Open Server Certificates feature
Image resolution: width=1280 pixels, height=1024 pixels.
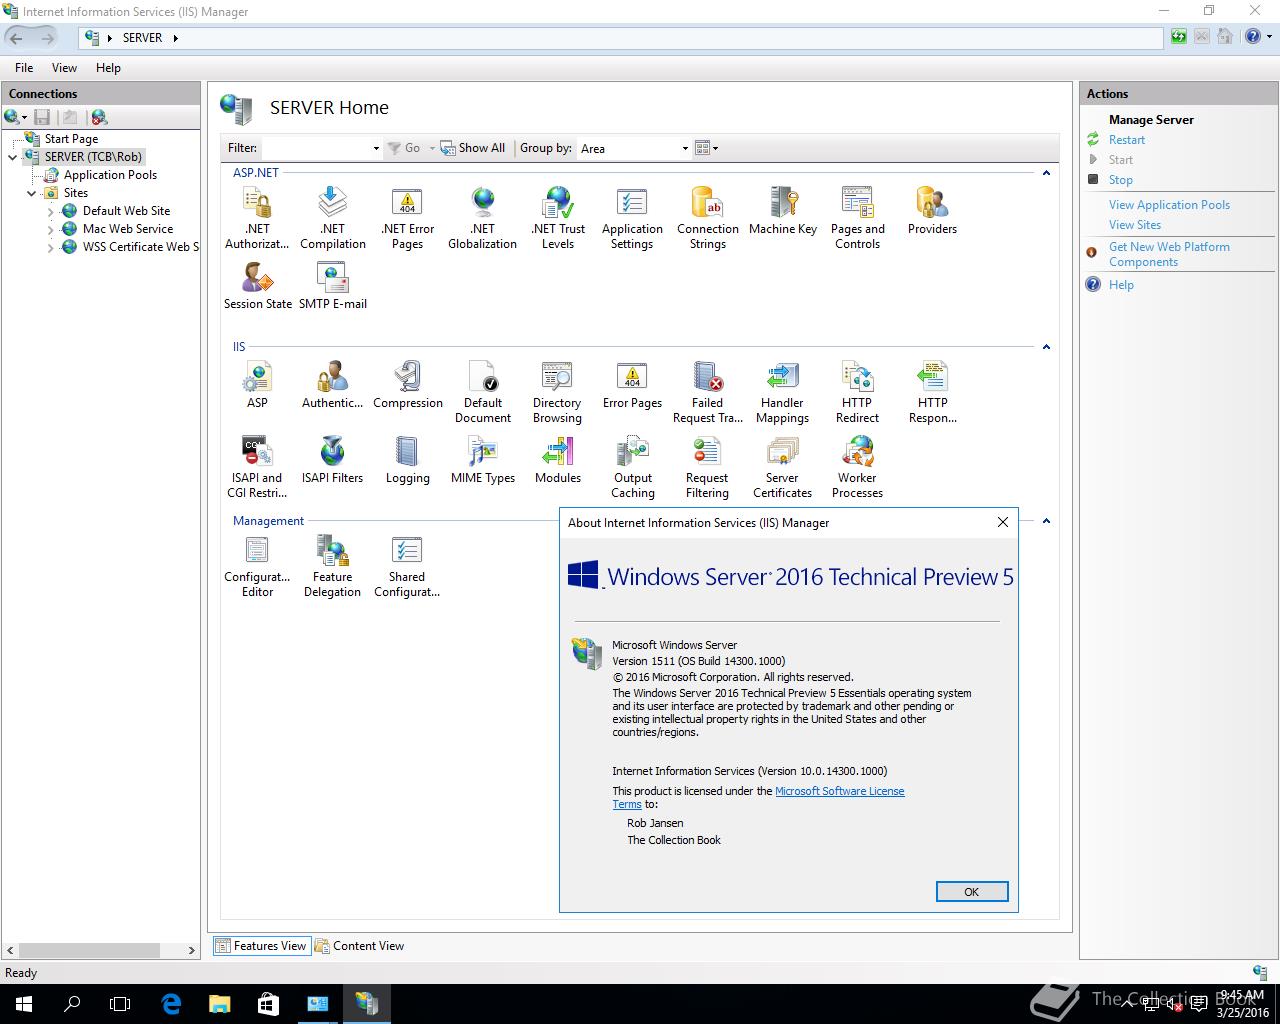coord(782,466)
